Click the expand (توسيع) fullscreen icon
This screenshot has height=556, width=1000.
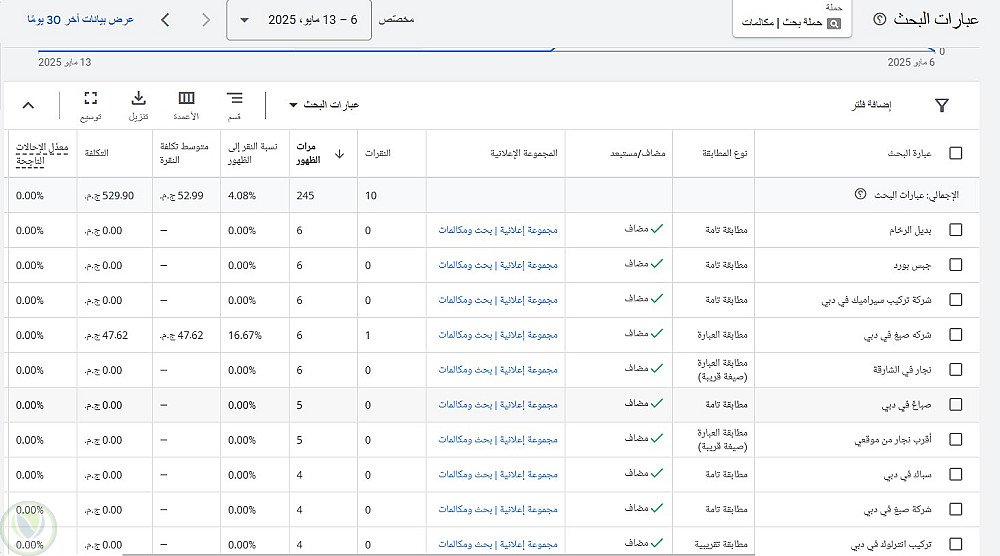pos(90,99)
